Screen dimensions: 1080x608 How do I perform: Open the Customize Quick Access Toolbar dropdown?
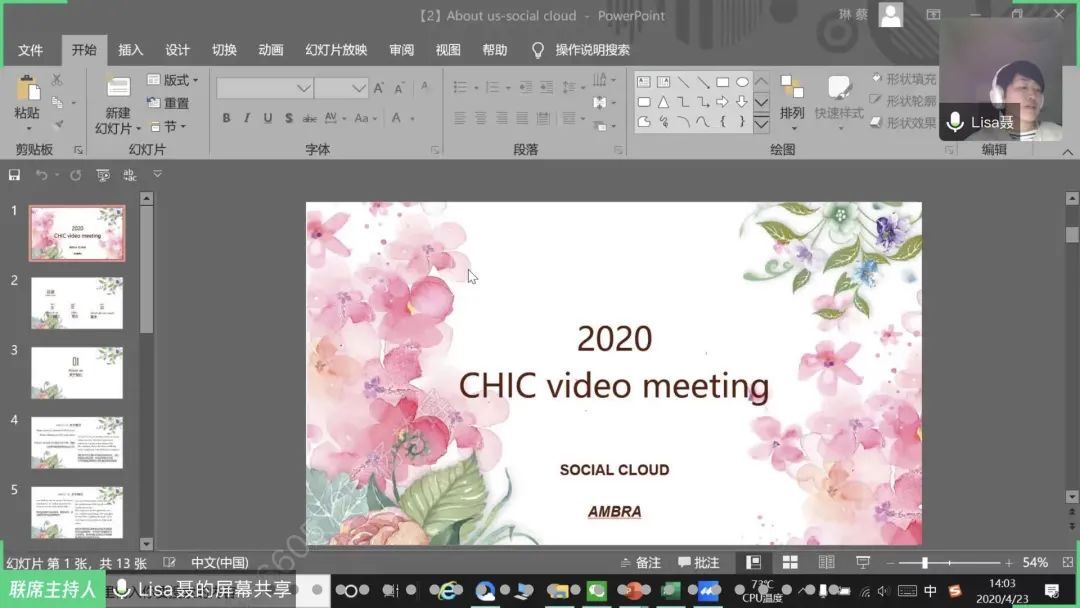[x=157, y=174]
